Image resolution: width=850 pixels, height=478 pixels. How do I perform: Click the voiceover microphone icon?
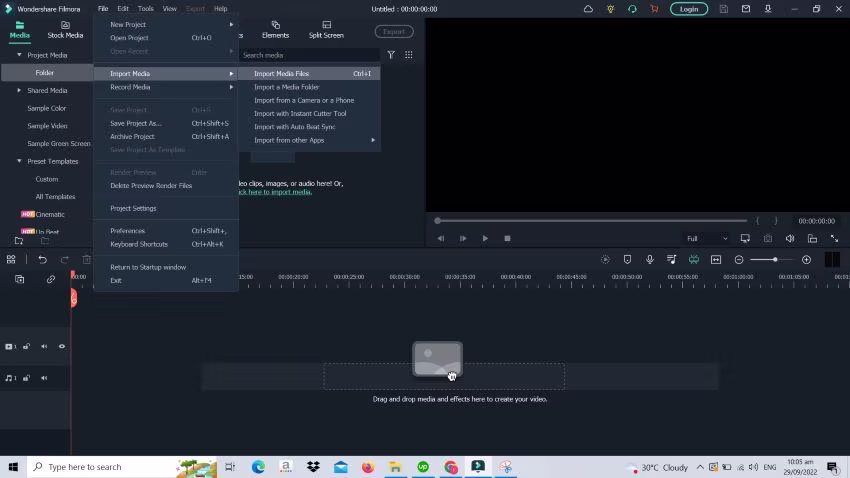pyautogui.click(x=649, y=260)
